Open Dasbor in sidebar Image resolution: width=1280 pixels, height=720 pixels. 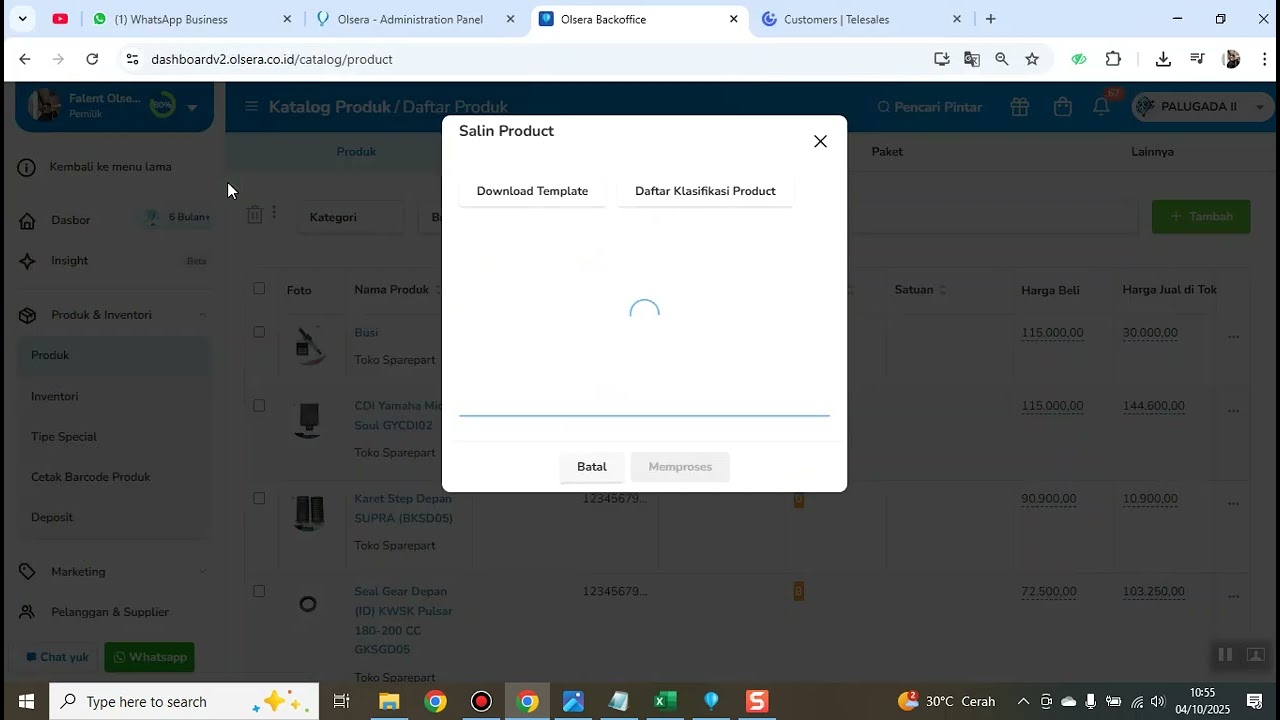(x=70, y=220)
